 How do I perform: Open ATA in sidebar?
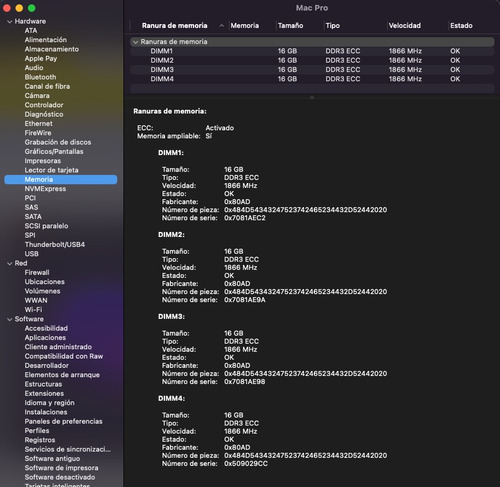(x=31, y=31)
